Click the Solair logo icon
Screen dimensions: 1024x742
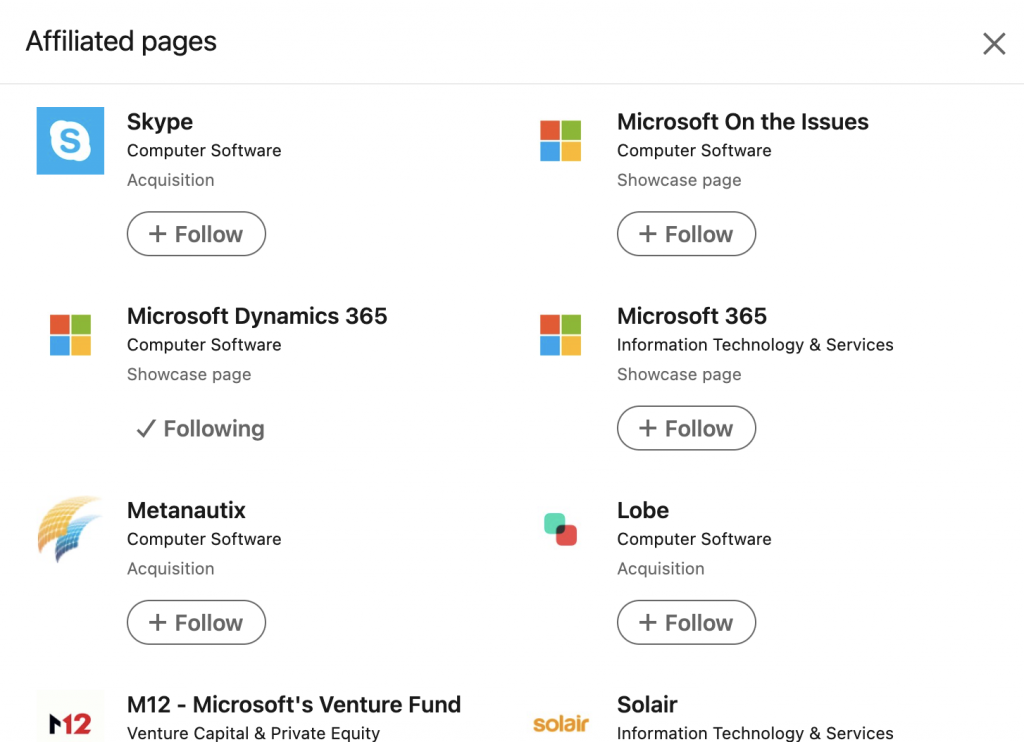560,723
